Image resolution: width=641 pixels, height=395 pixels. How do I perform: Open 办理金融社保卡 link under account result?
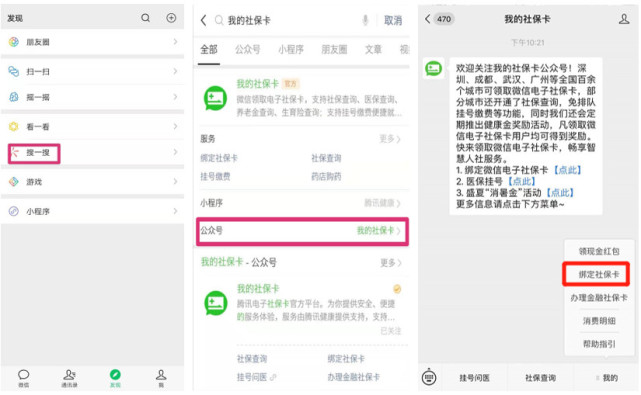pyautogui.click(x=353, y=377)
